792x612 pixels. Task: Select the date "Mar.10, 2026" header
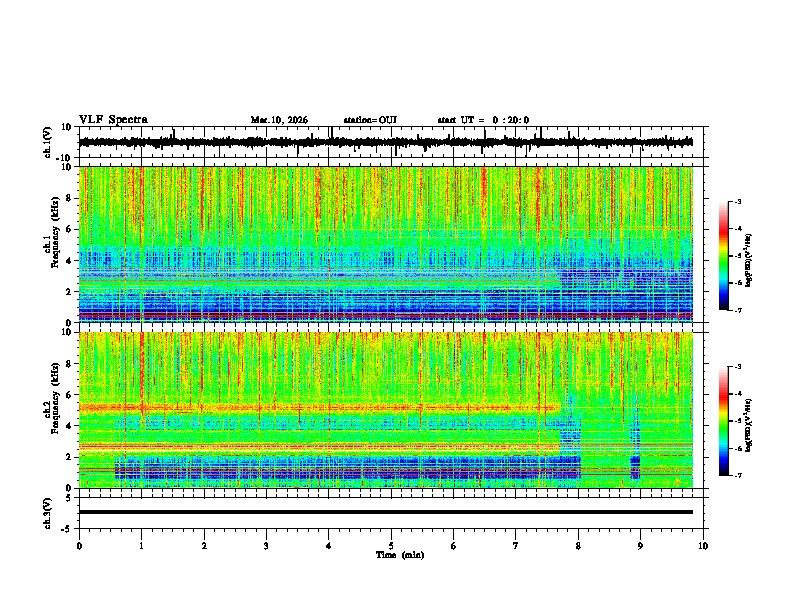click(x=279, y=120)
